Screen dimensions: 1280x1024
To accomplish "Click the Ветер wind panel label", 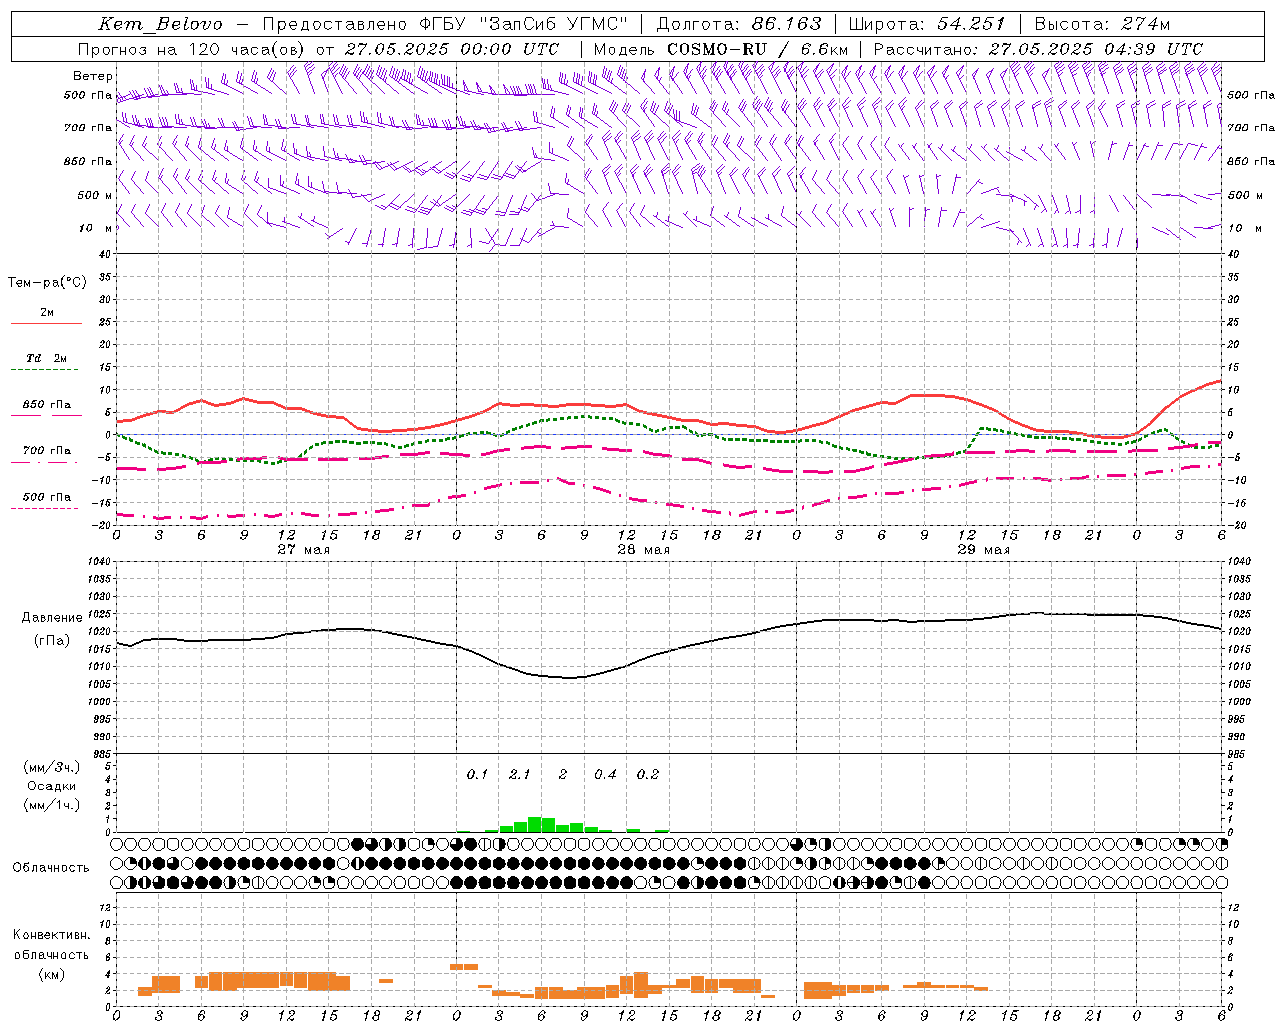I will 92,76.
